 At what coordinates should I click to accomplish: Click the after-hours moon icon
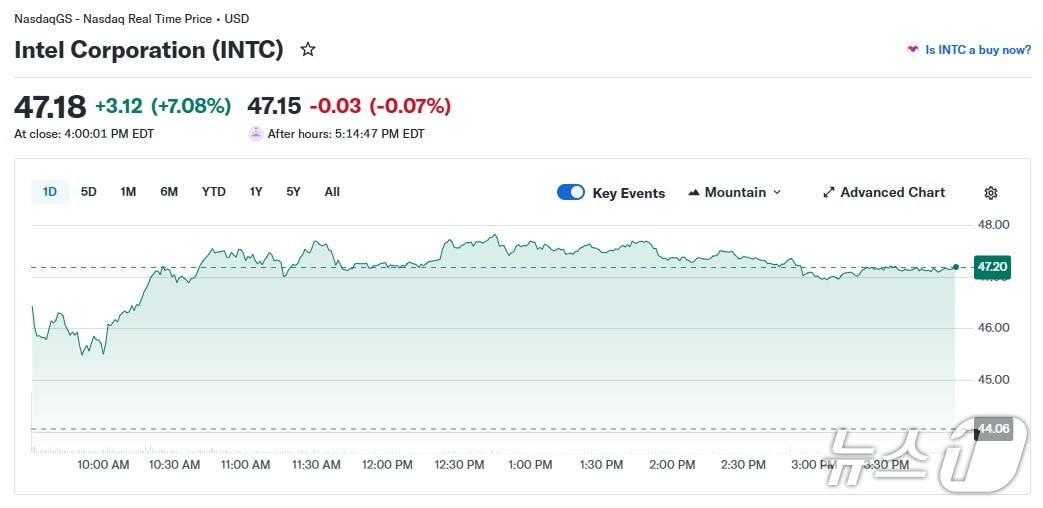click(256, 134)
